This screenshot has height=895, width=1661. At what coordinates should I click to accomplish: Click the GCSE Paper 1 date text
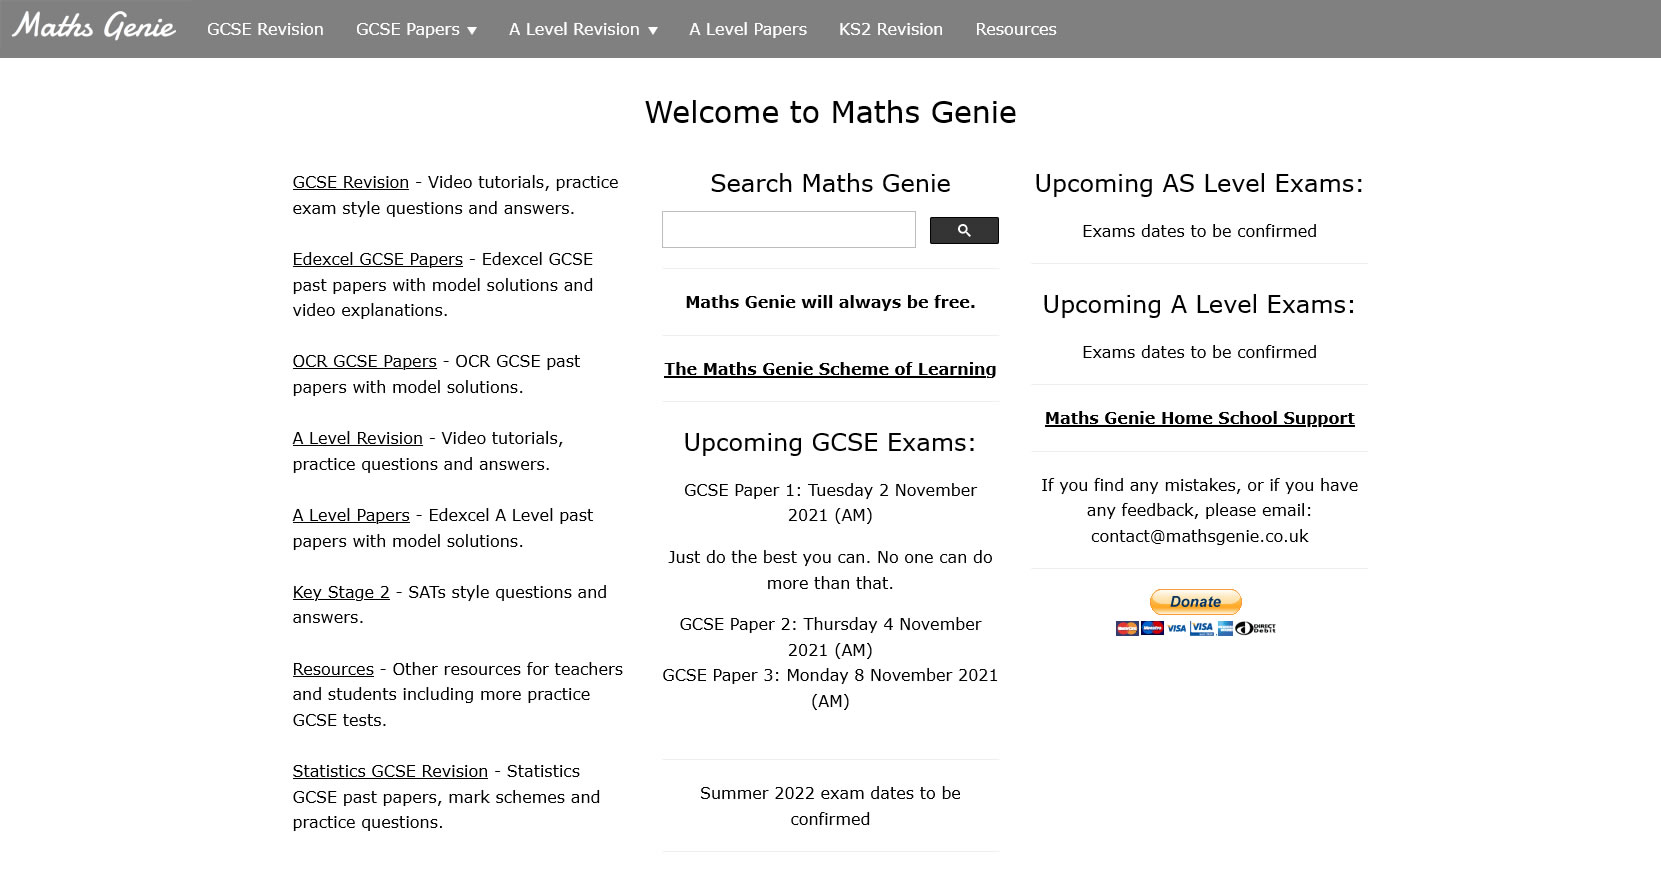[830, 502]
